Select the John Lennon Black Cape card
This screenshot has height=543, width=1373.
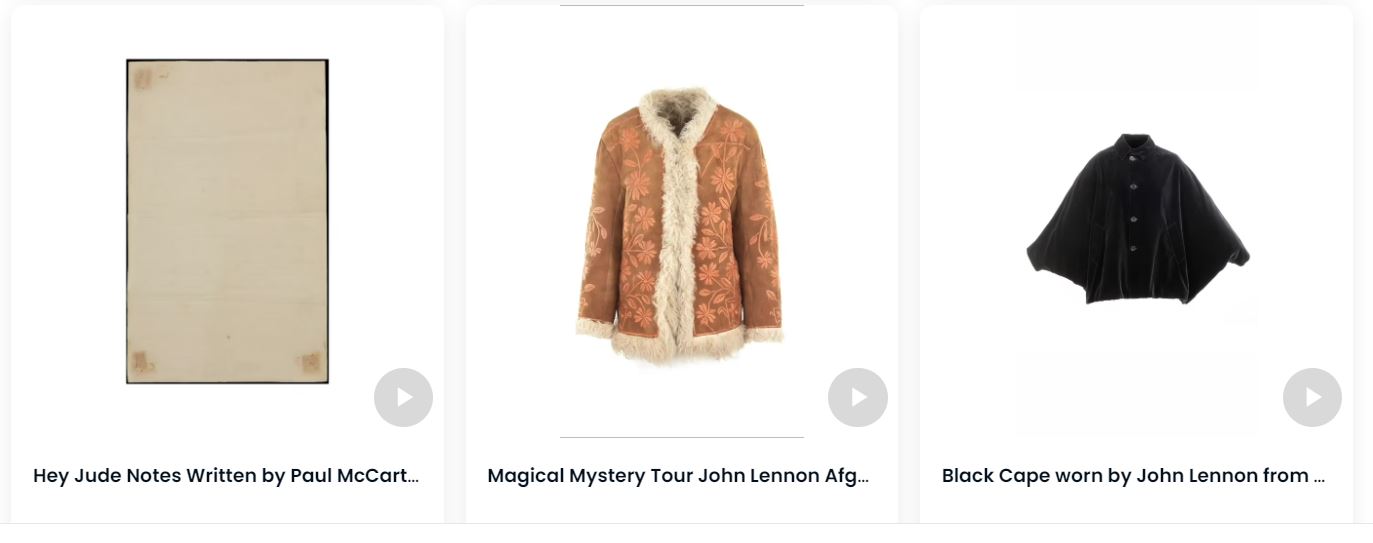pyautogui.click(x=1136, y=264)
